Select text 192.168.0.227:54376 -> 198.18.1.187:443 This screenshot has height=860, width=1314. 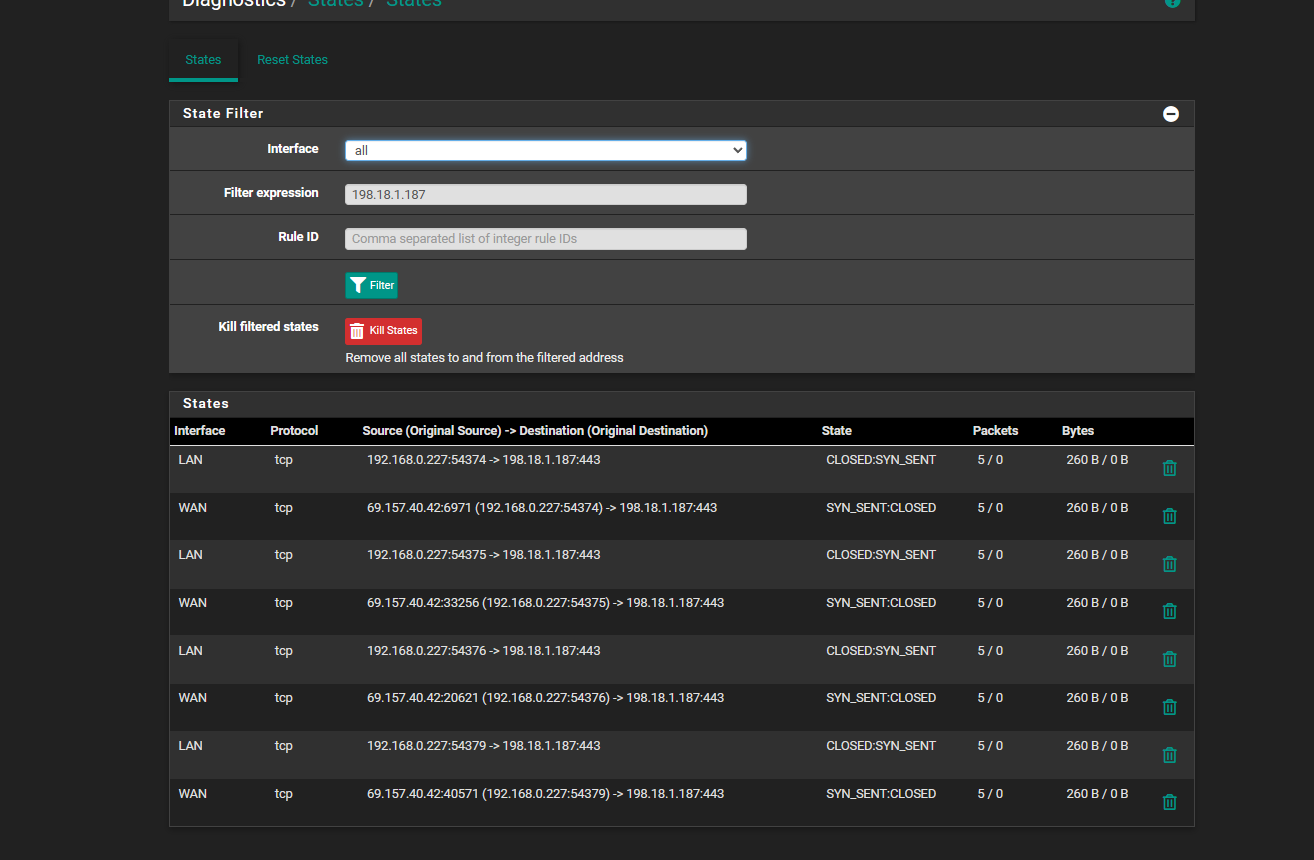tap(484, 651)
